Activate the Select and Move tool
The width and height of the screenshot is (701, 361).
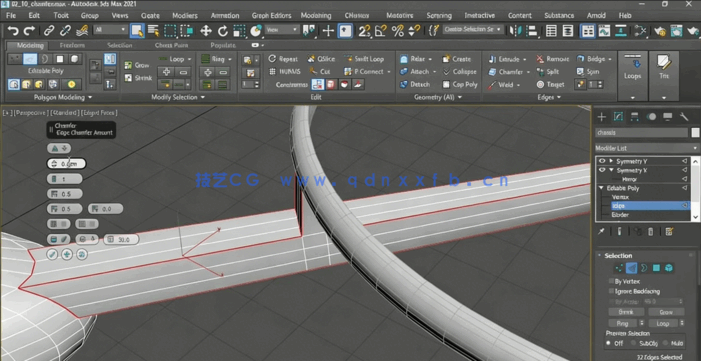pos(206,31)
